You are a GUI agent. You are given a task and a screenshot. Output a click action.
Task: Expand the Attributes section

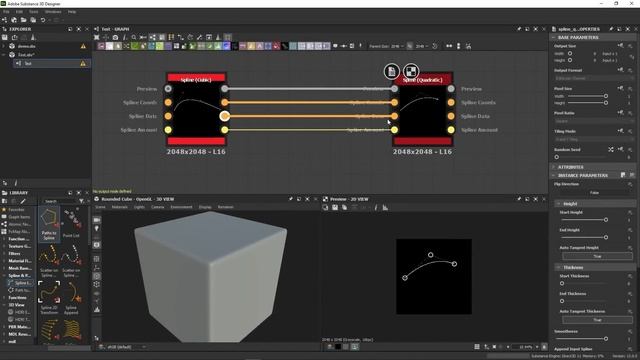pyautogui.click(x=553, y=167)
